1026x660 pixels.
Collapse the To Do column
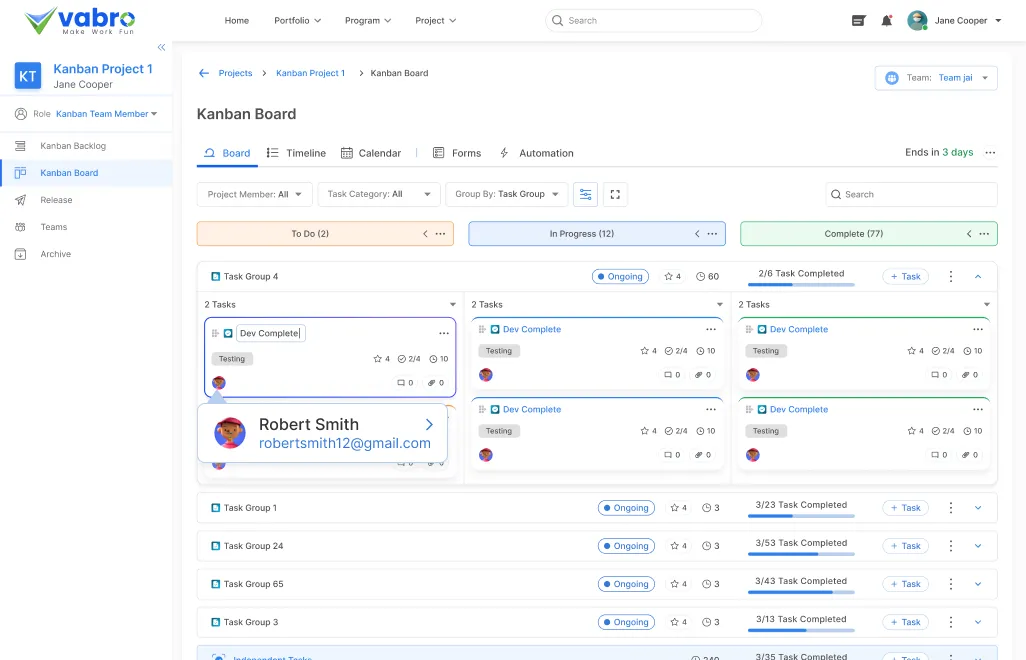pos(425,234)
